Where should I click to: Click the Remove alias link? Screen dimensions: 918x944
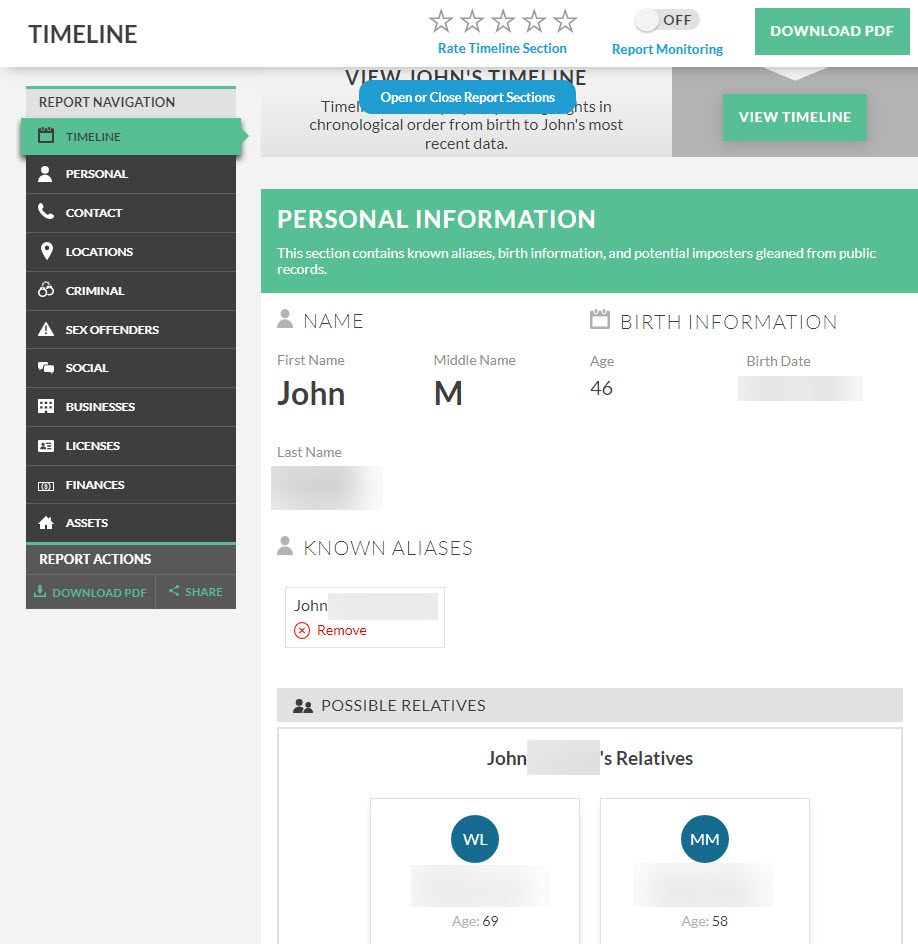coord(341,630)
